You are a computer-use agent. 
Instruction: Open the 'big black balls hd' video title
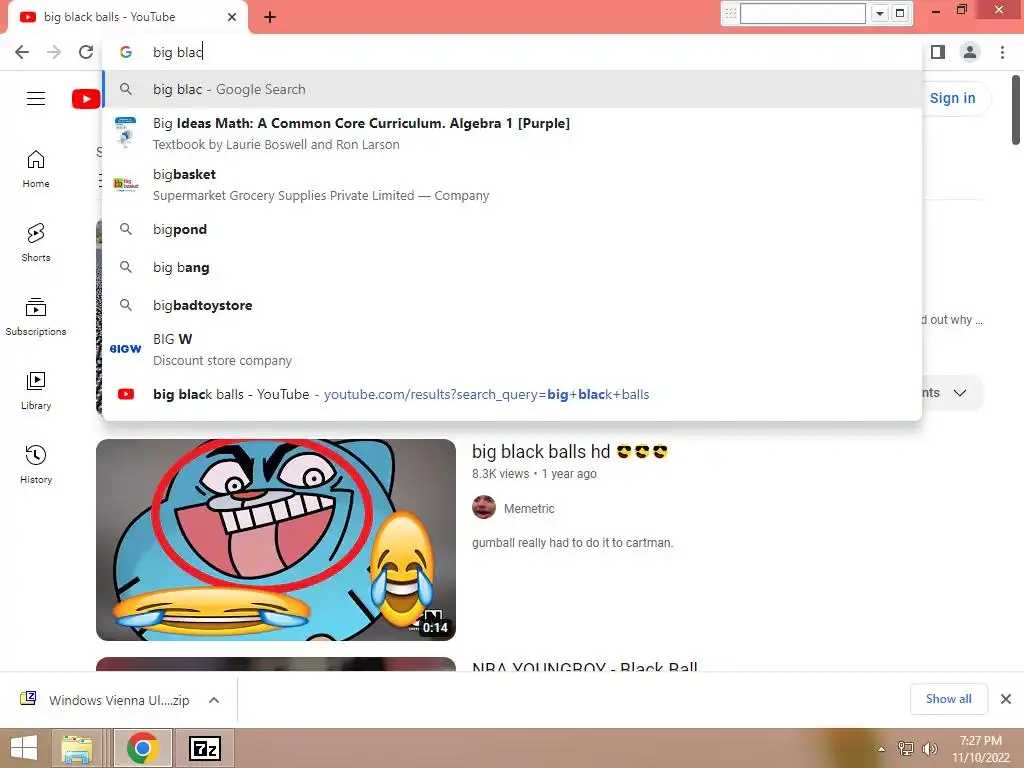point(569,452)
